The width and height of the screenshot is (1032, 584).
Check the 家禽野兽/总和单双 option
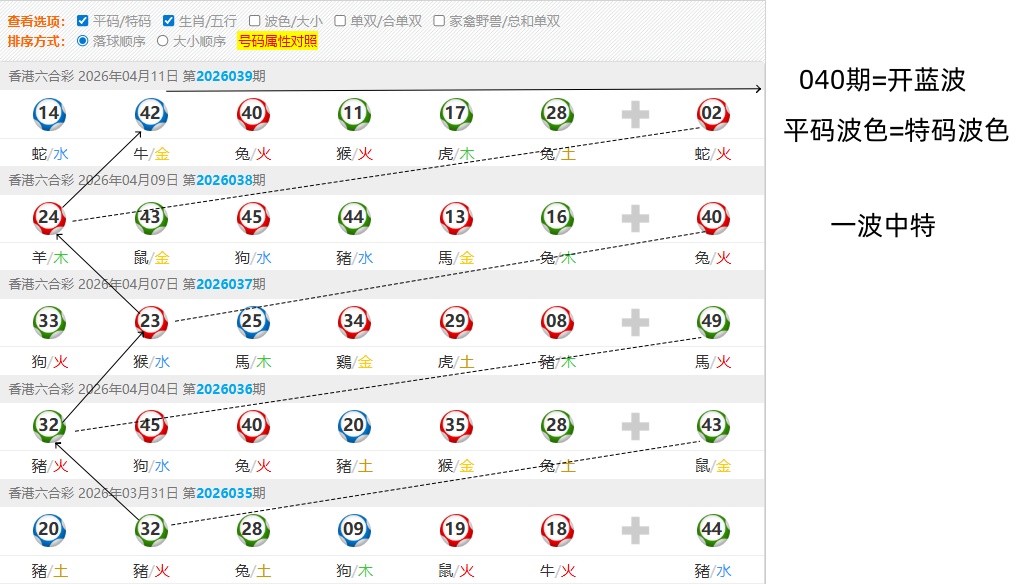(x=440, y=21)
